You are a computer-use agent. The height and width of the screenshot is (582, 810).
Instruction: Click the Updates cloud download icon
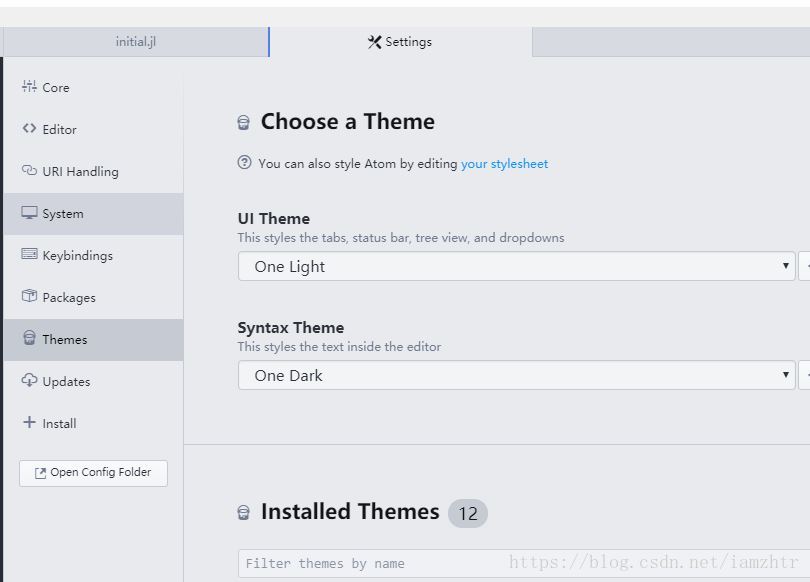coord(29,380)
